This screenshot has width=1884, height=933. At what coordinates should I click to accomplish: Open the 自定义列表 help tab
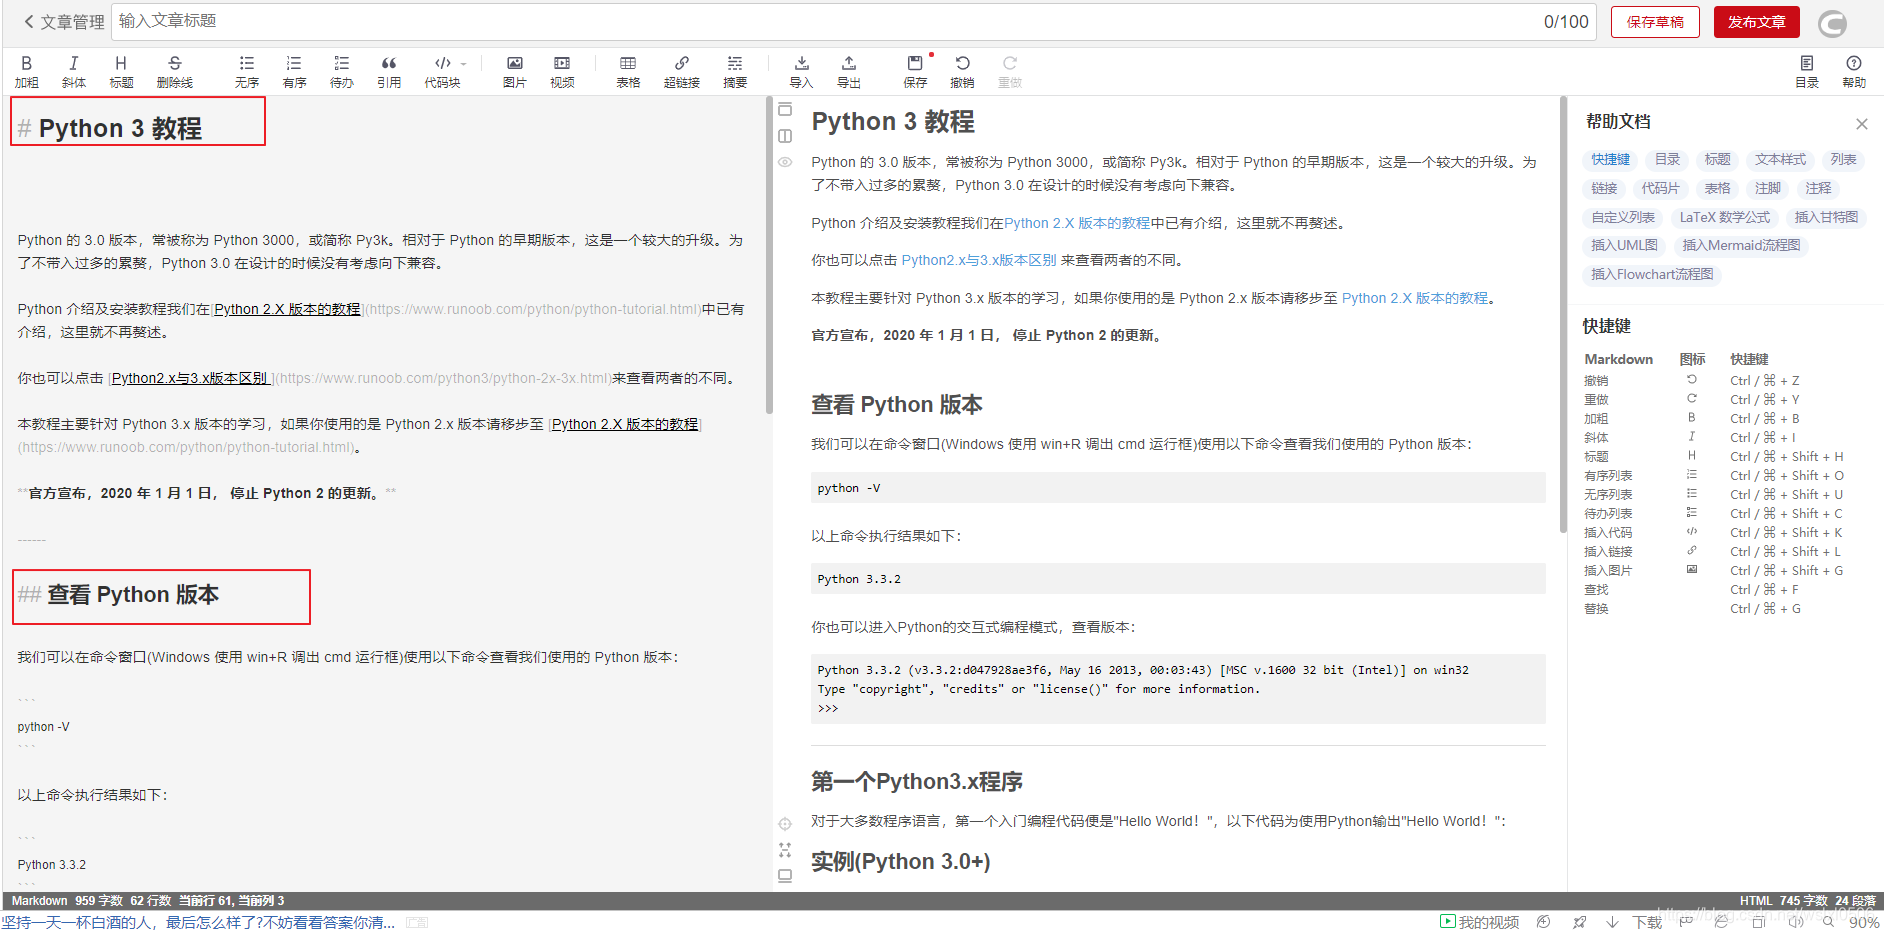coord(1623,217)
